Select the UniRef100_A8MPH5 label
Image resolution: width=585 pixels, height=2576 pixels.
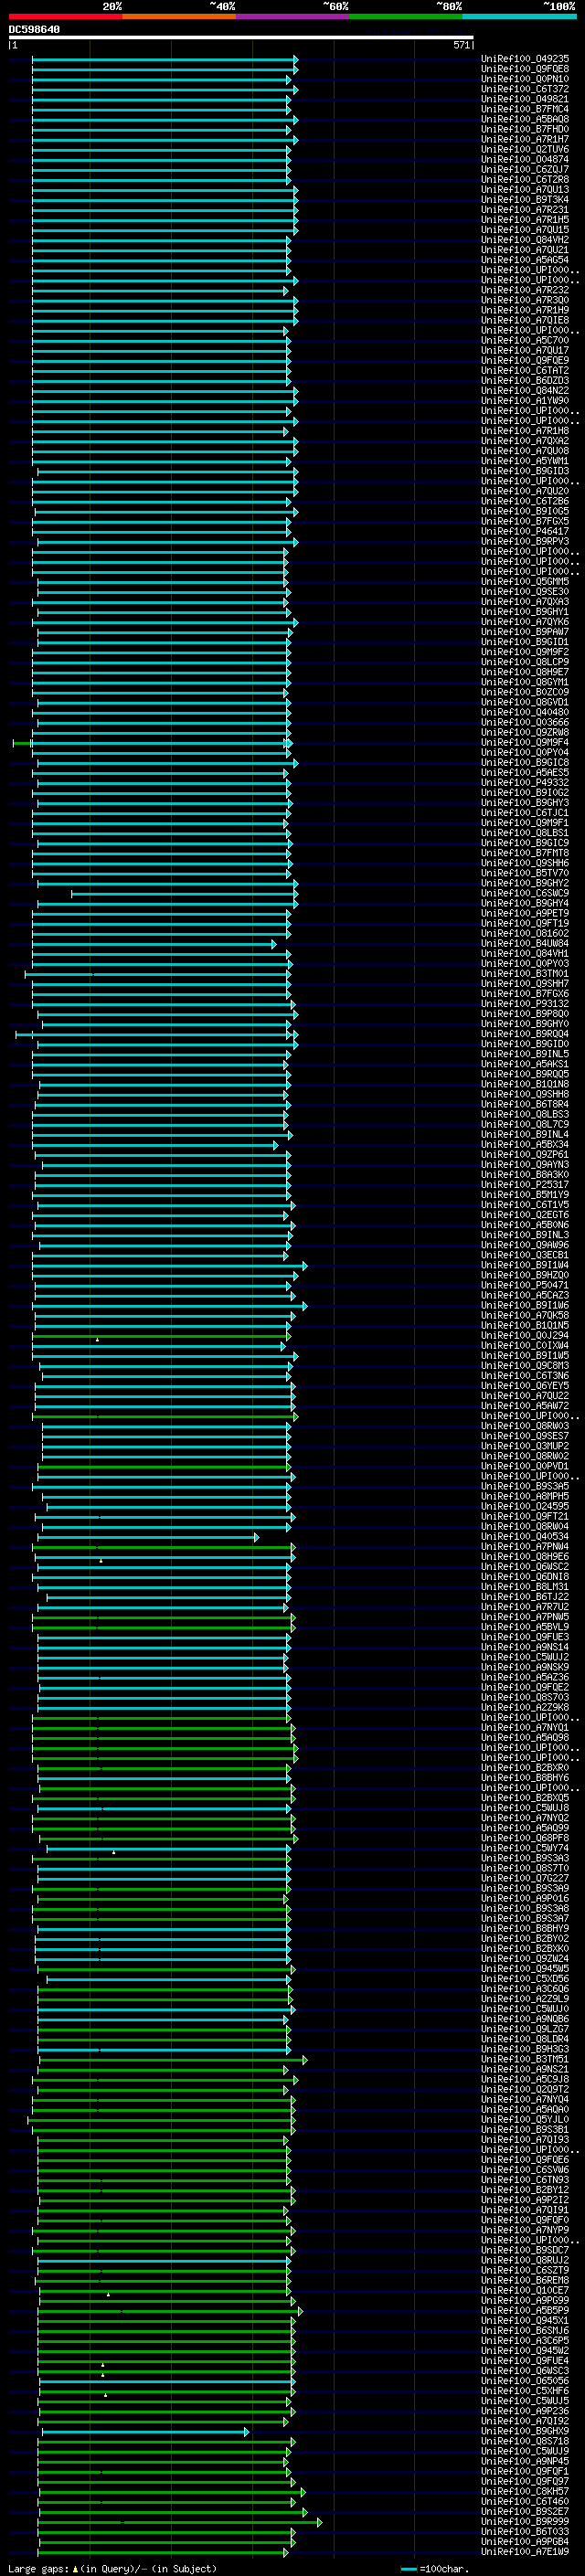pyautogui.click(x=525, y=1496)
